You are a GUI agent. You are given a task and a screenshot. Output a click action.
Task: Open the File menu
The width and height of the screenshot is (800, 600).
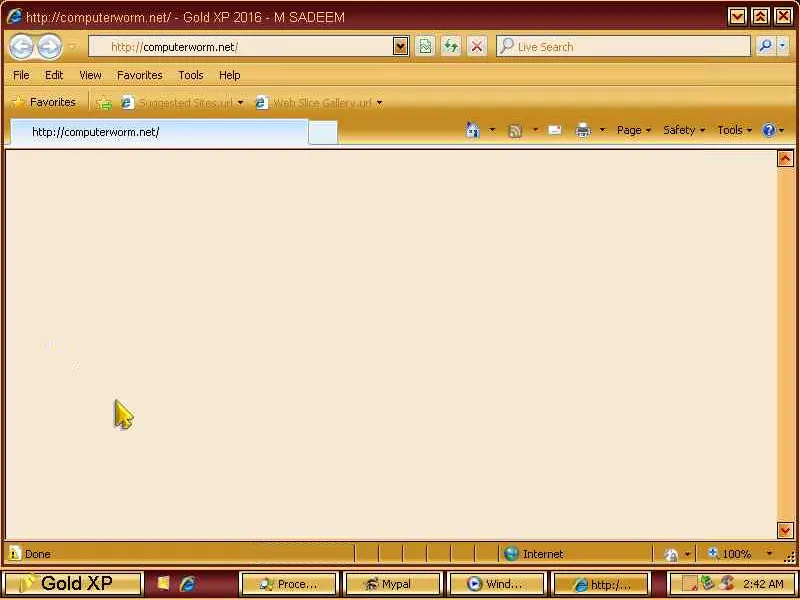coord(21,76)
